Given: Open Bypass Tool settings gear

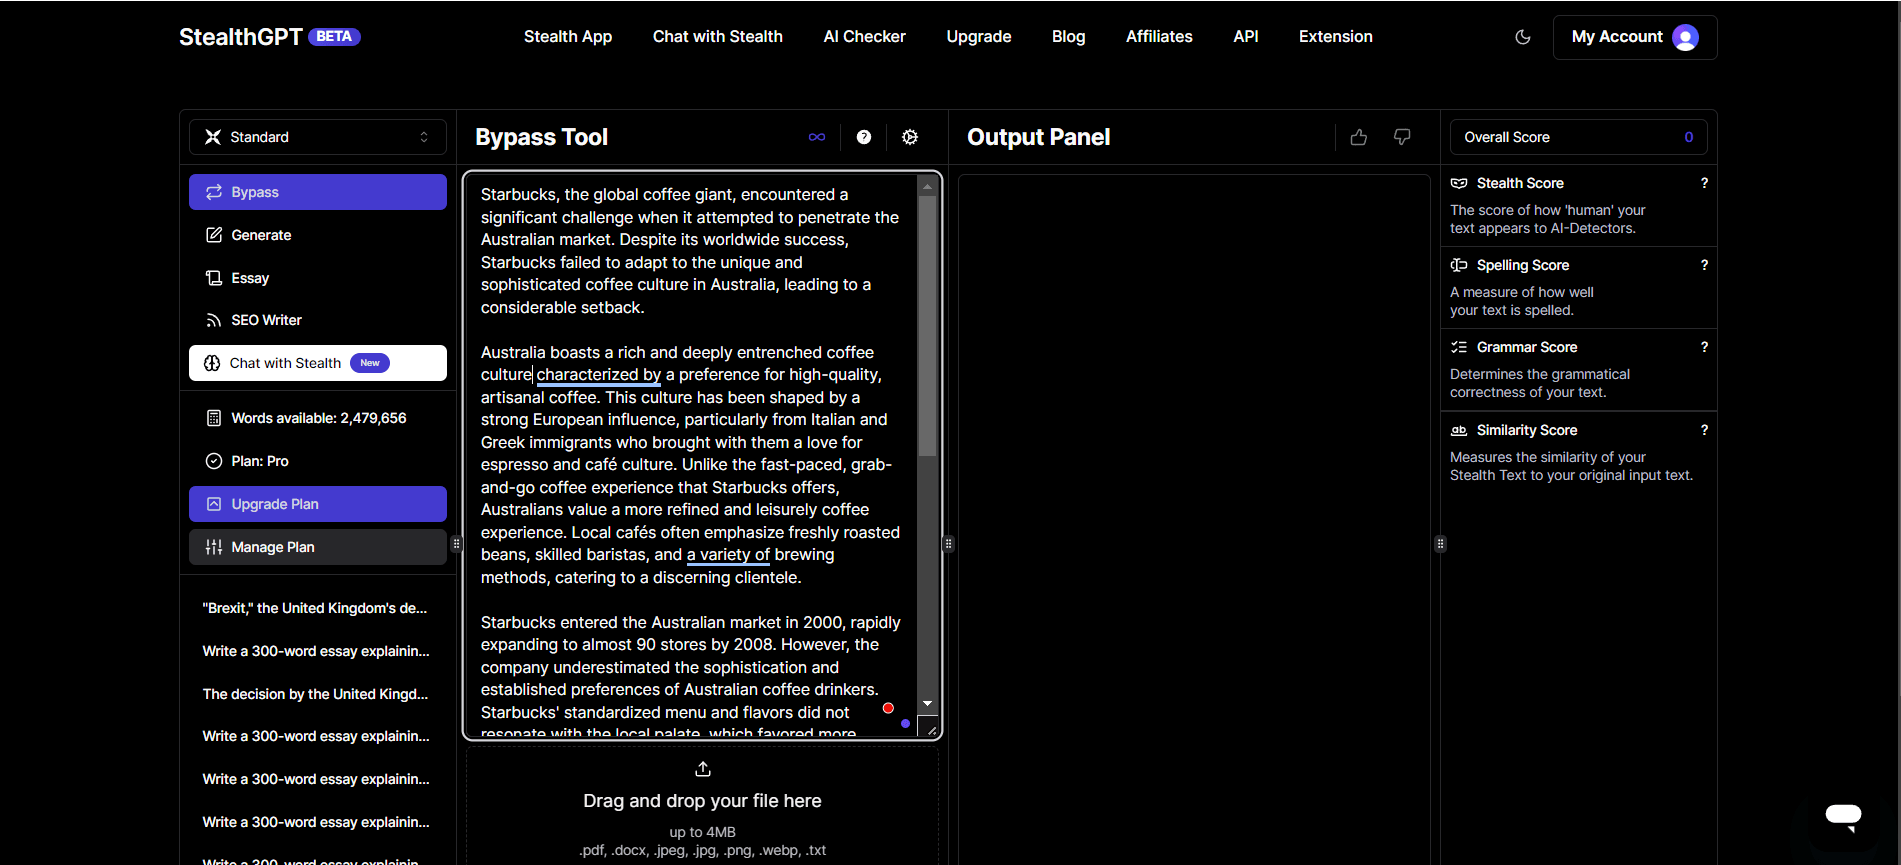Looking at the screenshot, I should coord(910,137).
